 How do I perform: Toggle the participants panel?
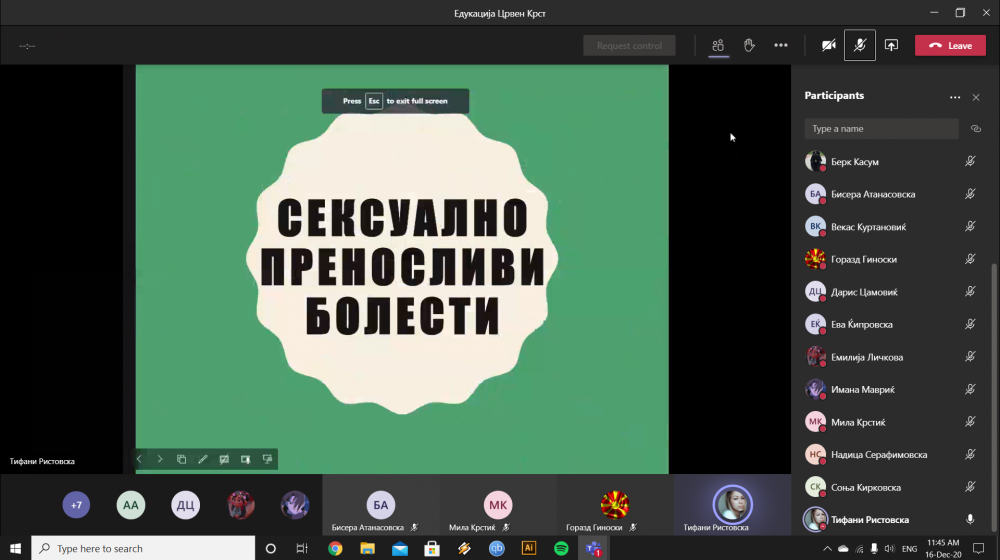718,45
